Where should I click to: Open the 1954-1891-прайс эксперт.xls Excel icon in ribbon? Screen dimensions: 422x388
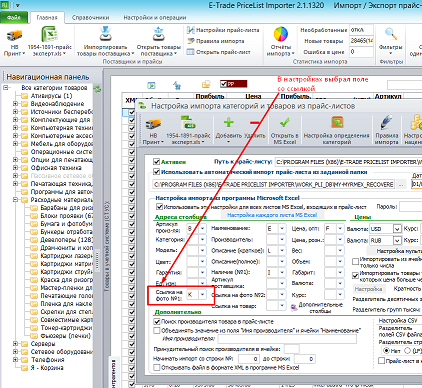tap(49, 34)
